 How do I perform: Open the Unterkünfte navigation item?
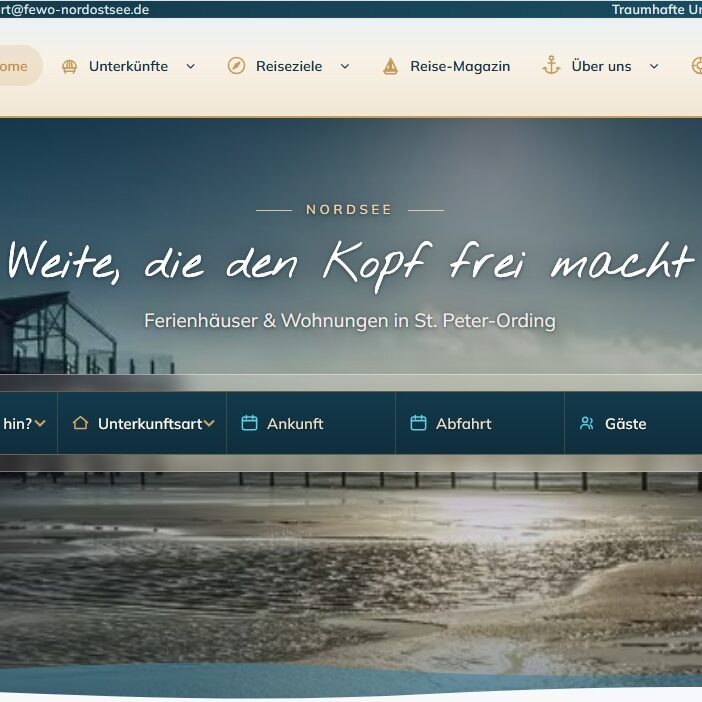coord(128,66)
